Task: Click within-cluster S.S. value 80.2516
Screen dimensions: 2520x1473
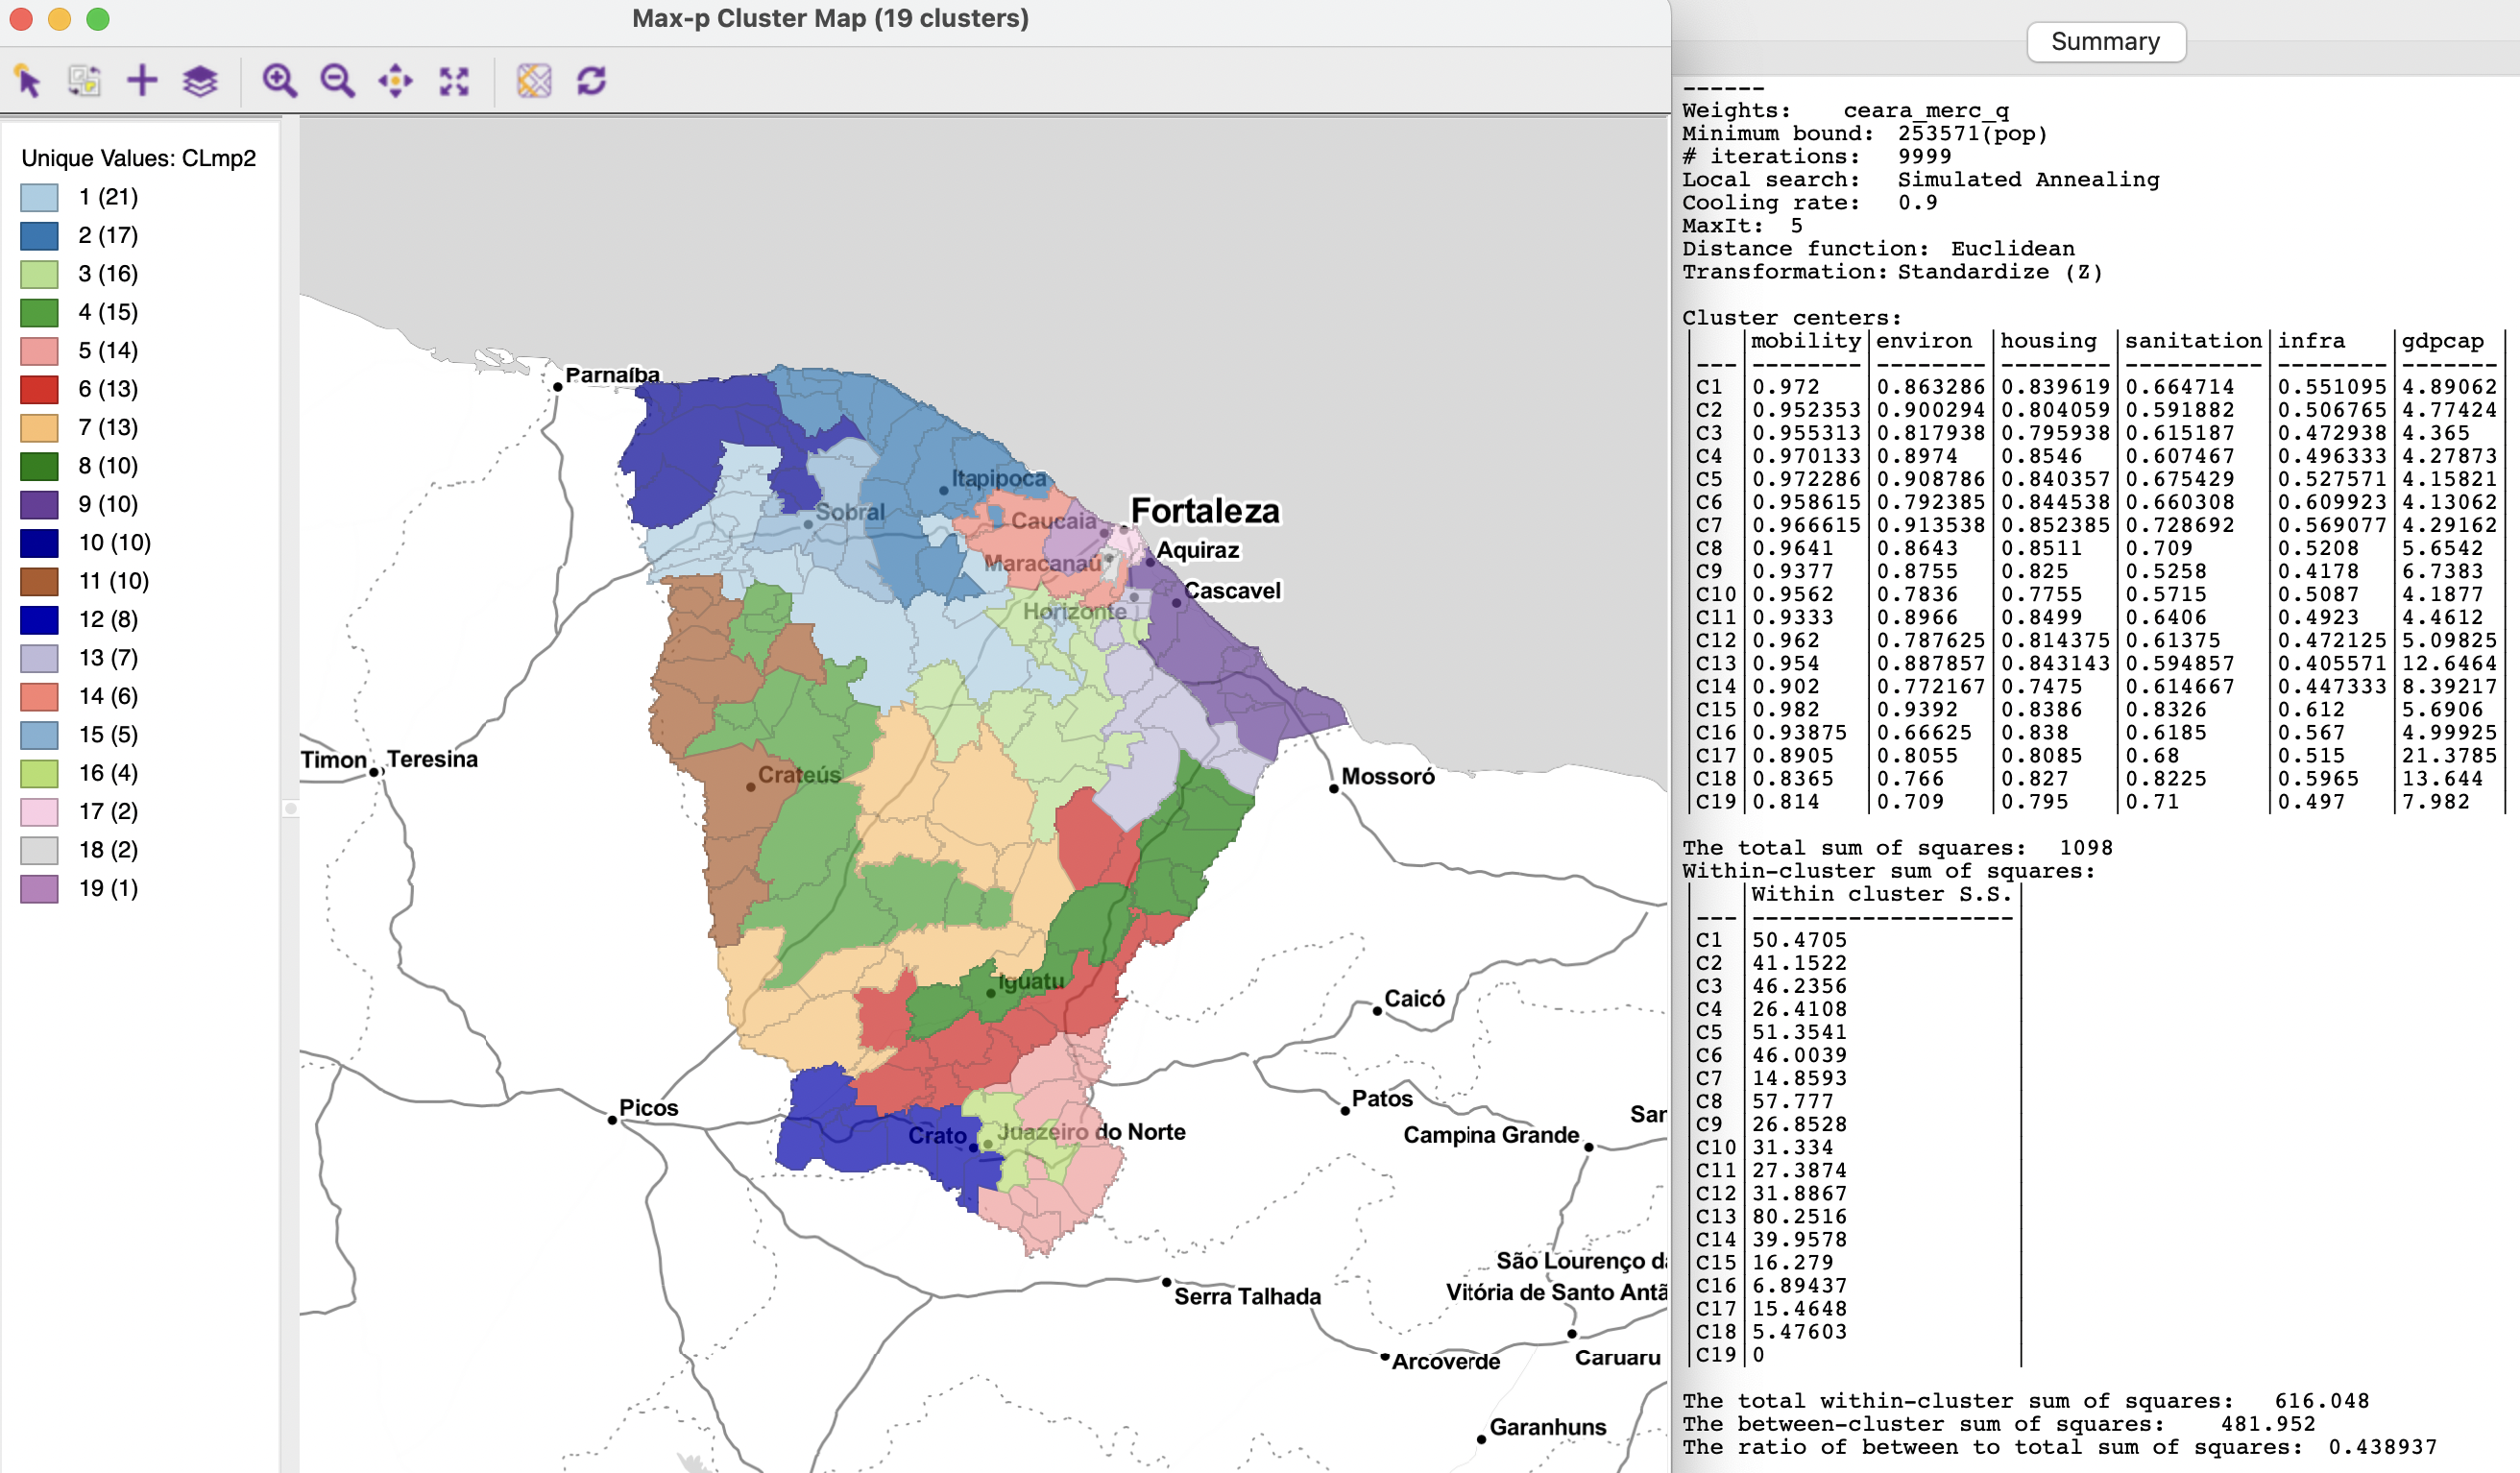Action: pos(1799,1217)
